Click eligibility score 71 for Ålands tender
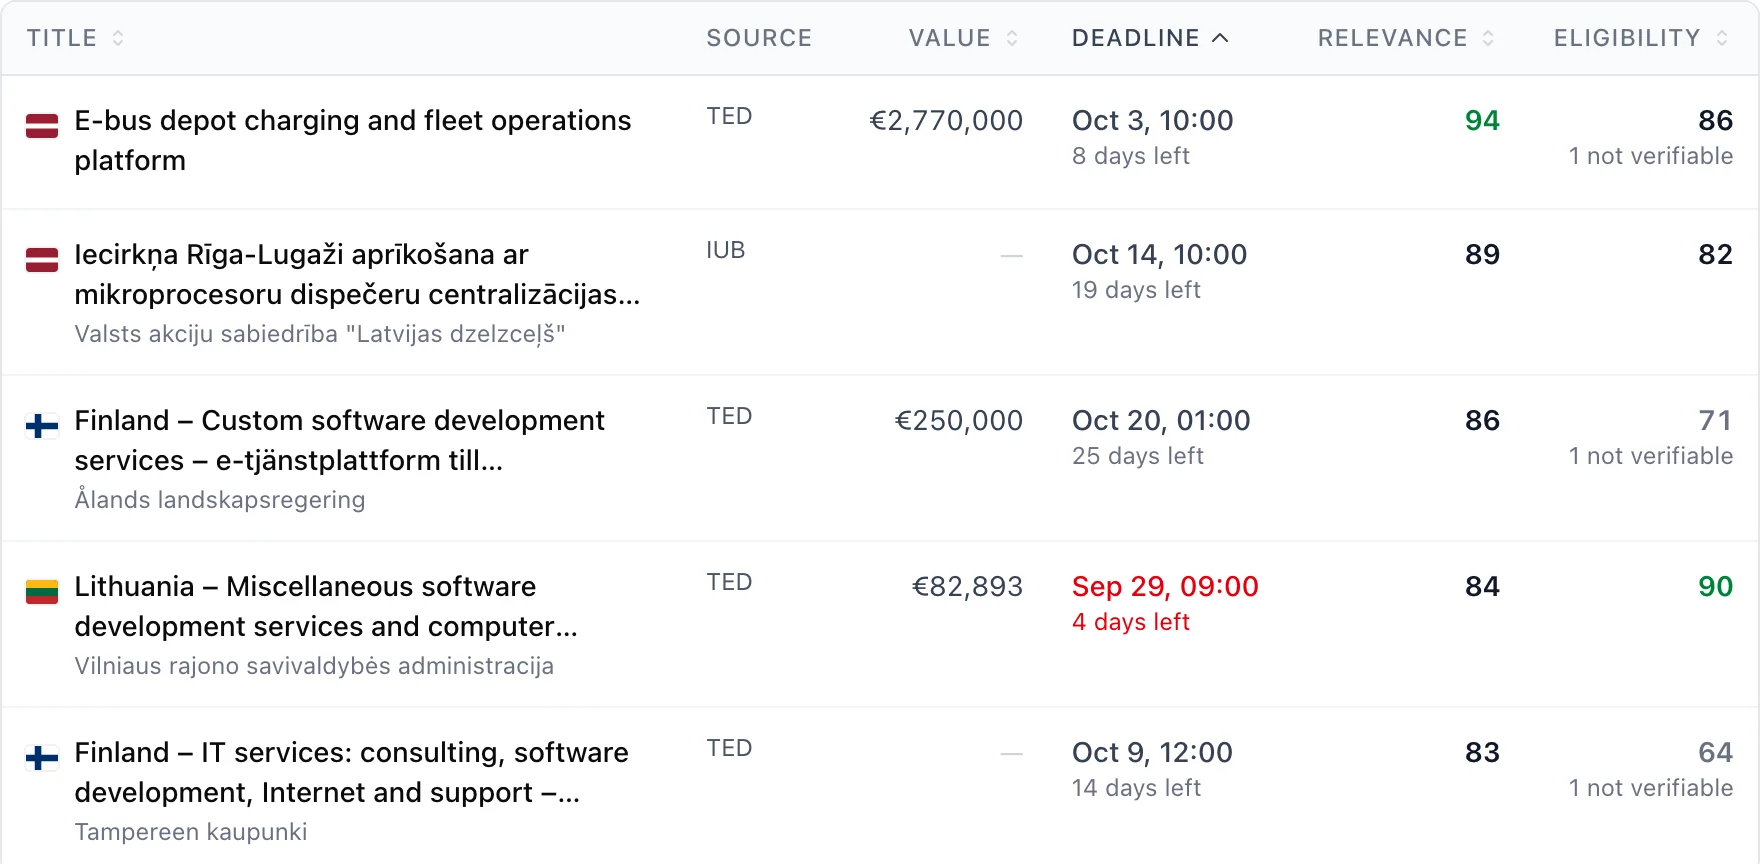The height and width of the screenshot is (864, 1760). (1716, 421)
